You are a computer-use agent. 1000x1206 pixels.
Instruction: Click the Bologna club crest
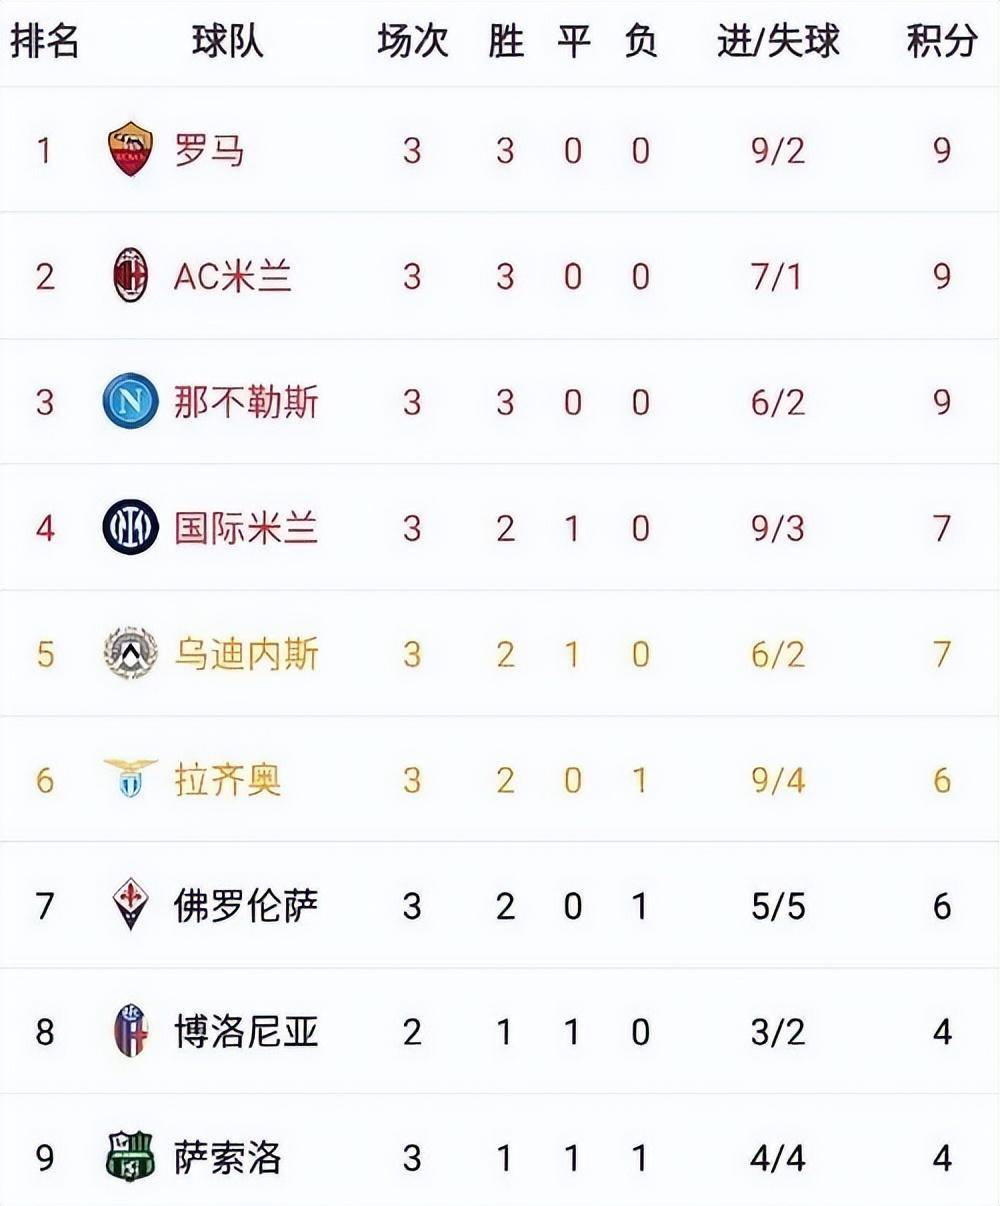point(130,1030)
